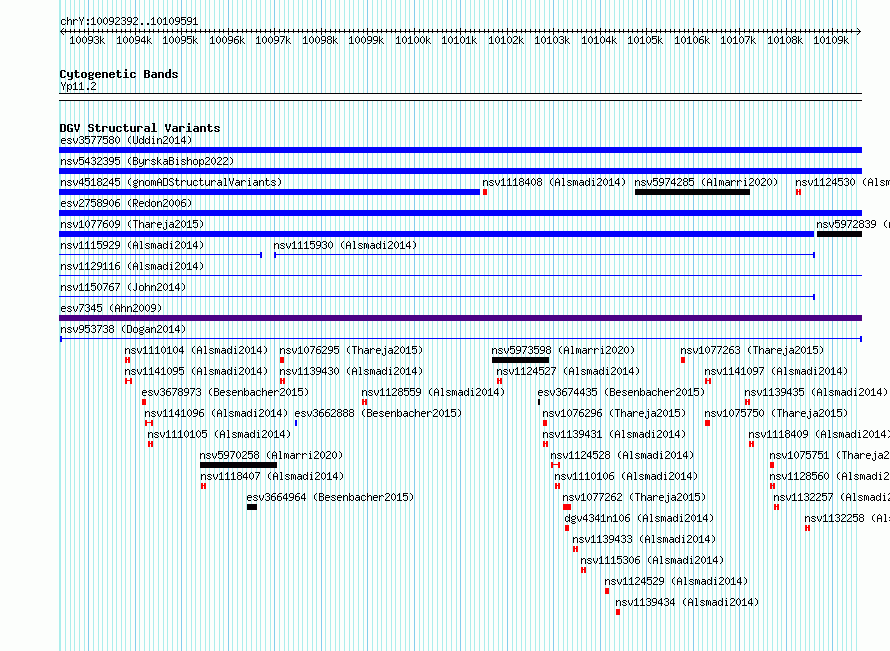Click the 10105k ruler position label
This screenshot has height=651, width=890.
click(645, 40)
